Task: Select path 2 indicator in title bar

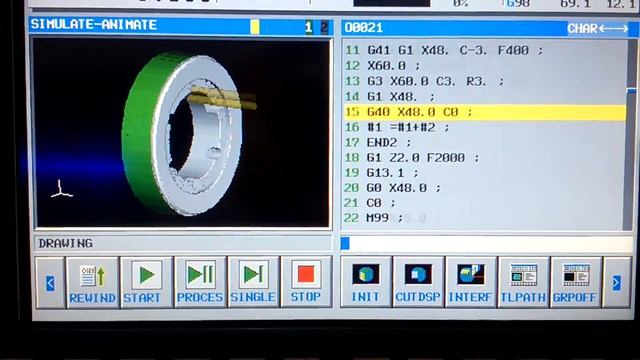Action: pos(324,27)
